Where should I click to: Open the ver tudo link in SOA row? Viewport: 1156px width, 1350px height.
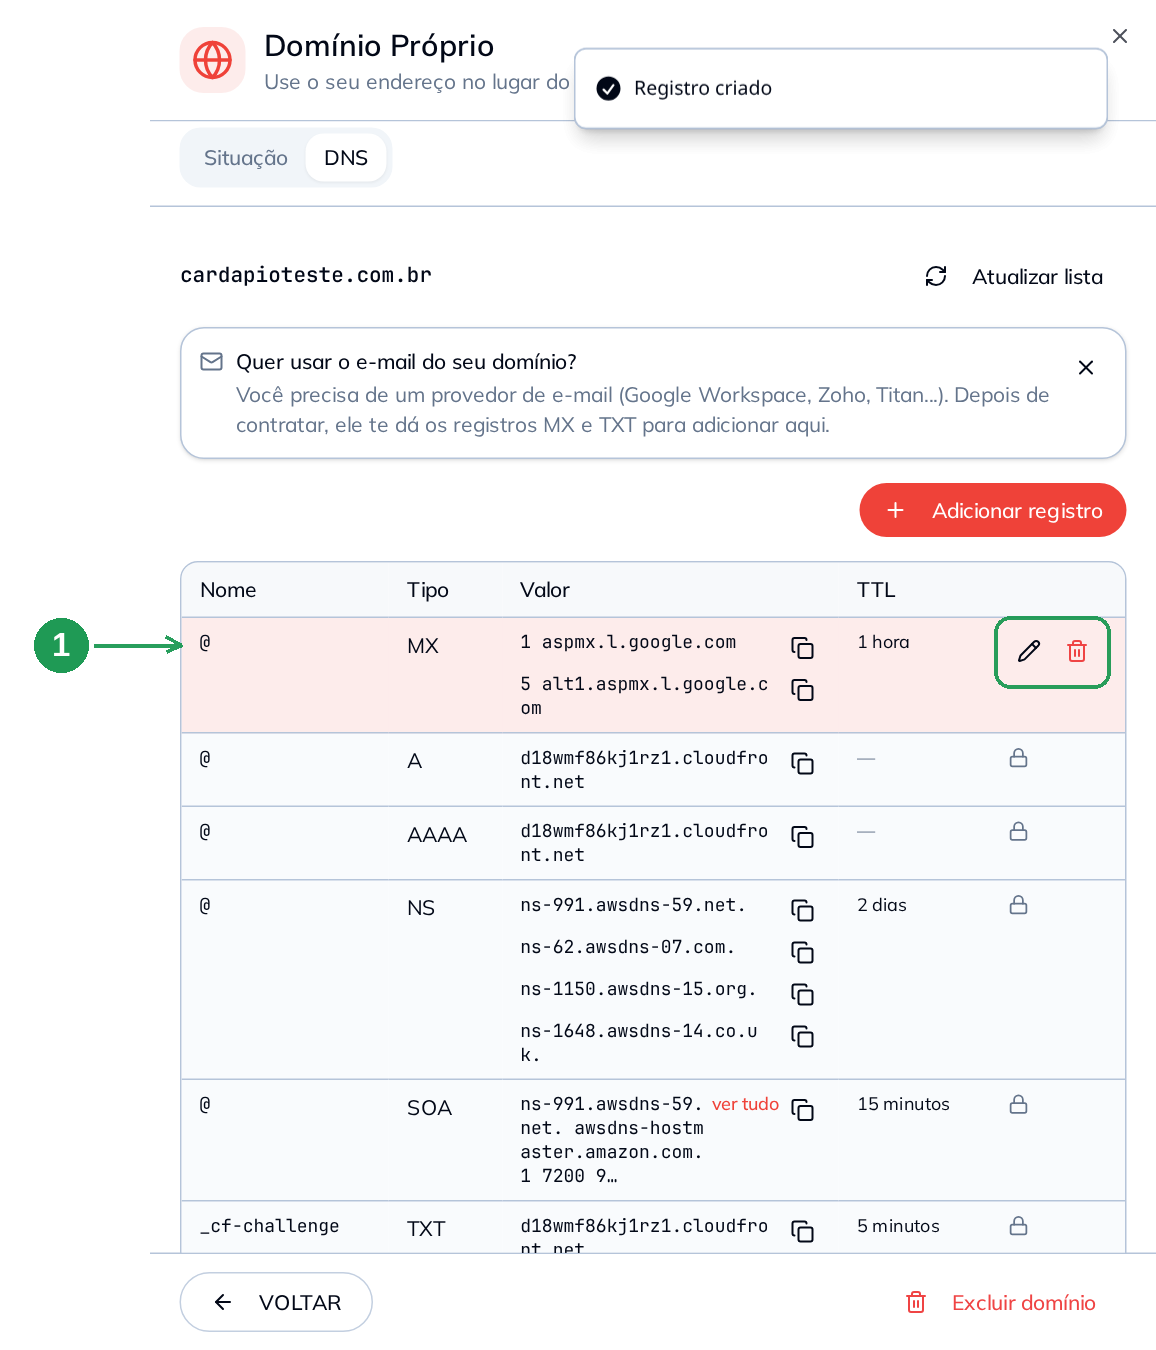pos(745,1104)
